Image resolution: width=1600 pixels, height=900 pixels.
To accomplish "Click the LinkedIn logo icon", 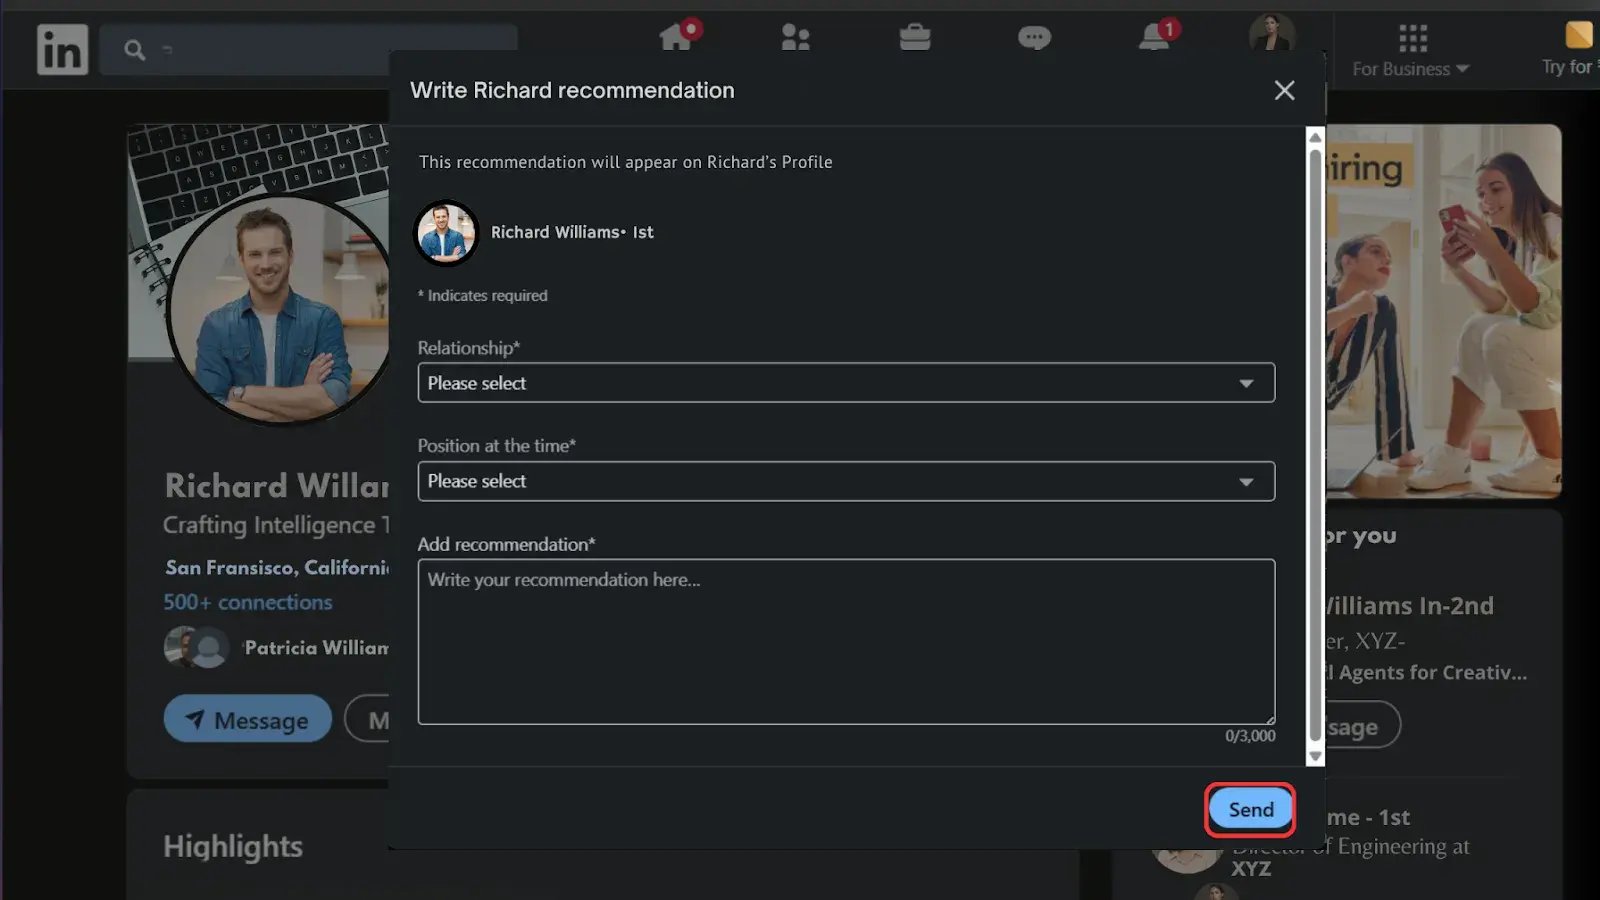I will pyautogui.click(x=62, y=49).
